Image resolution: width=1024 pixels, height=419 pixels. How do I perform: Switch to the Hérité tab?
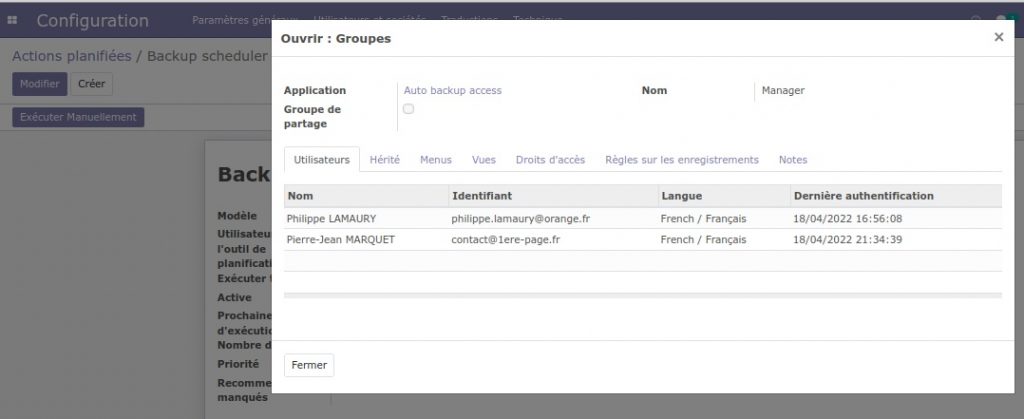(x=385, y=159)
